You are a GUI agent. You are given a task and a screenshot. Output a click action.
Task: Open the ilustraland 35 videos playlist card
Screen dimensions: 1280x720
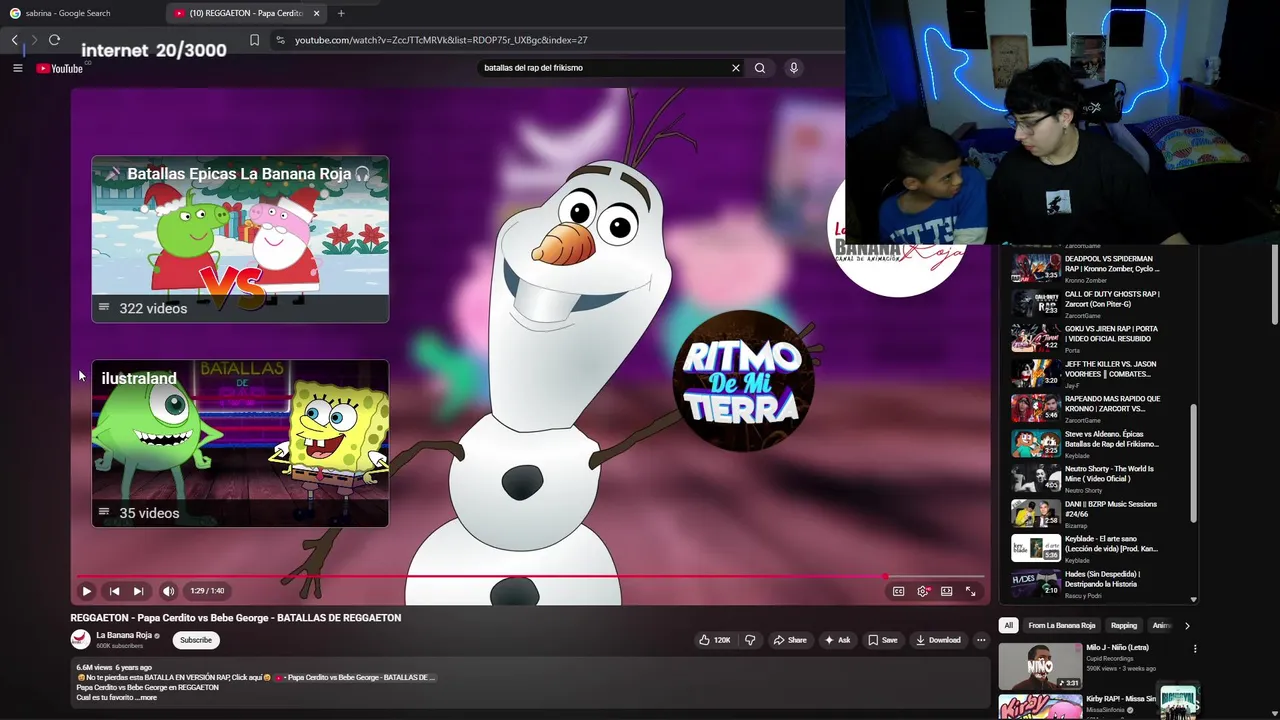pos(240,443)
